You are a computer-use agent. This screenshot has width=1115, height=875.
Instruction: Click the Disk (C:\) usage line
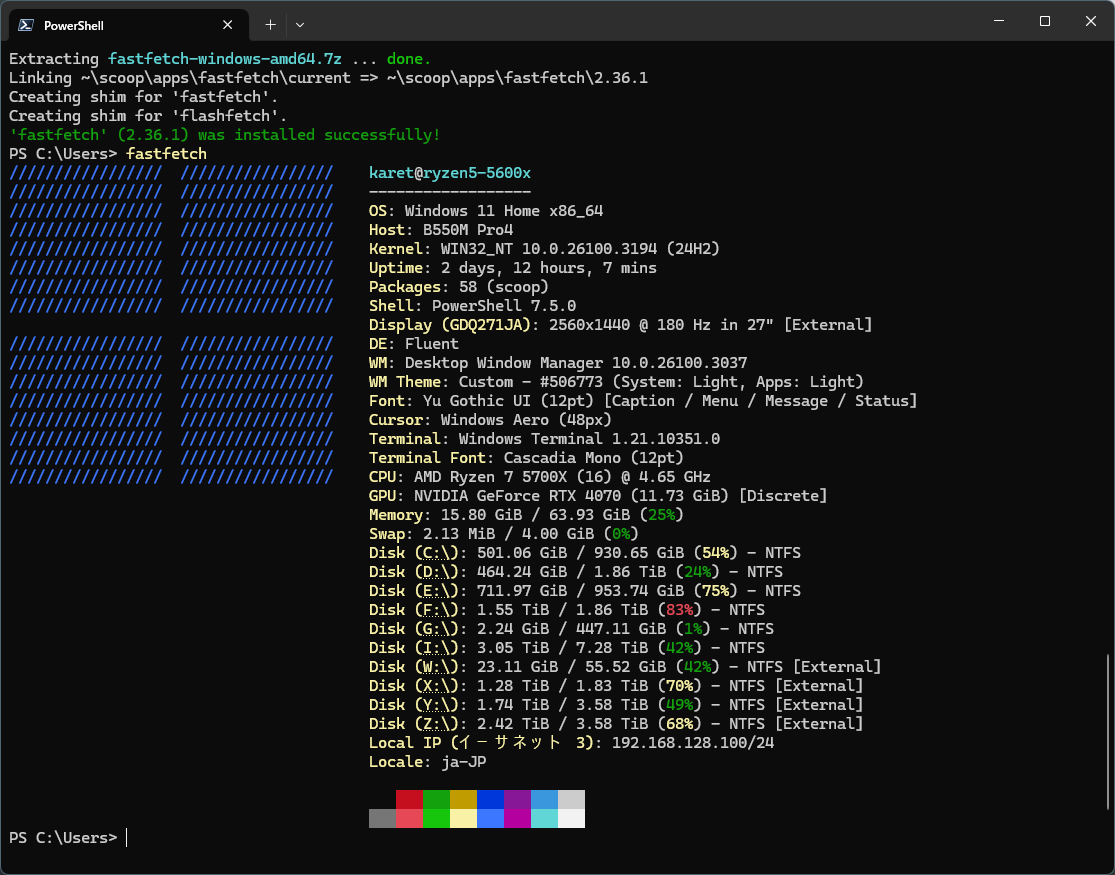click(x=585, y=553)
